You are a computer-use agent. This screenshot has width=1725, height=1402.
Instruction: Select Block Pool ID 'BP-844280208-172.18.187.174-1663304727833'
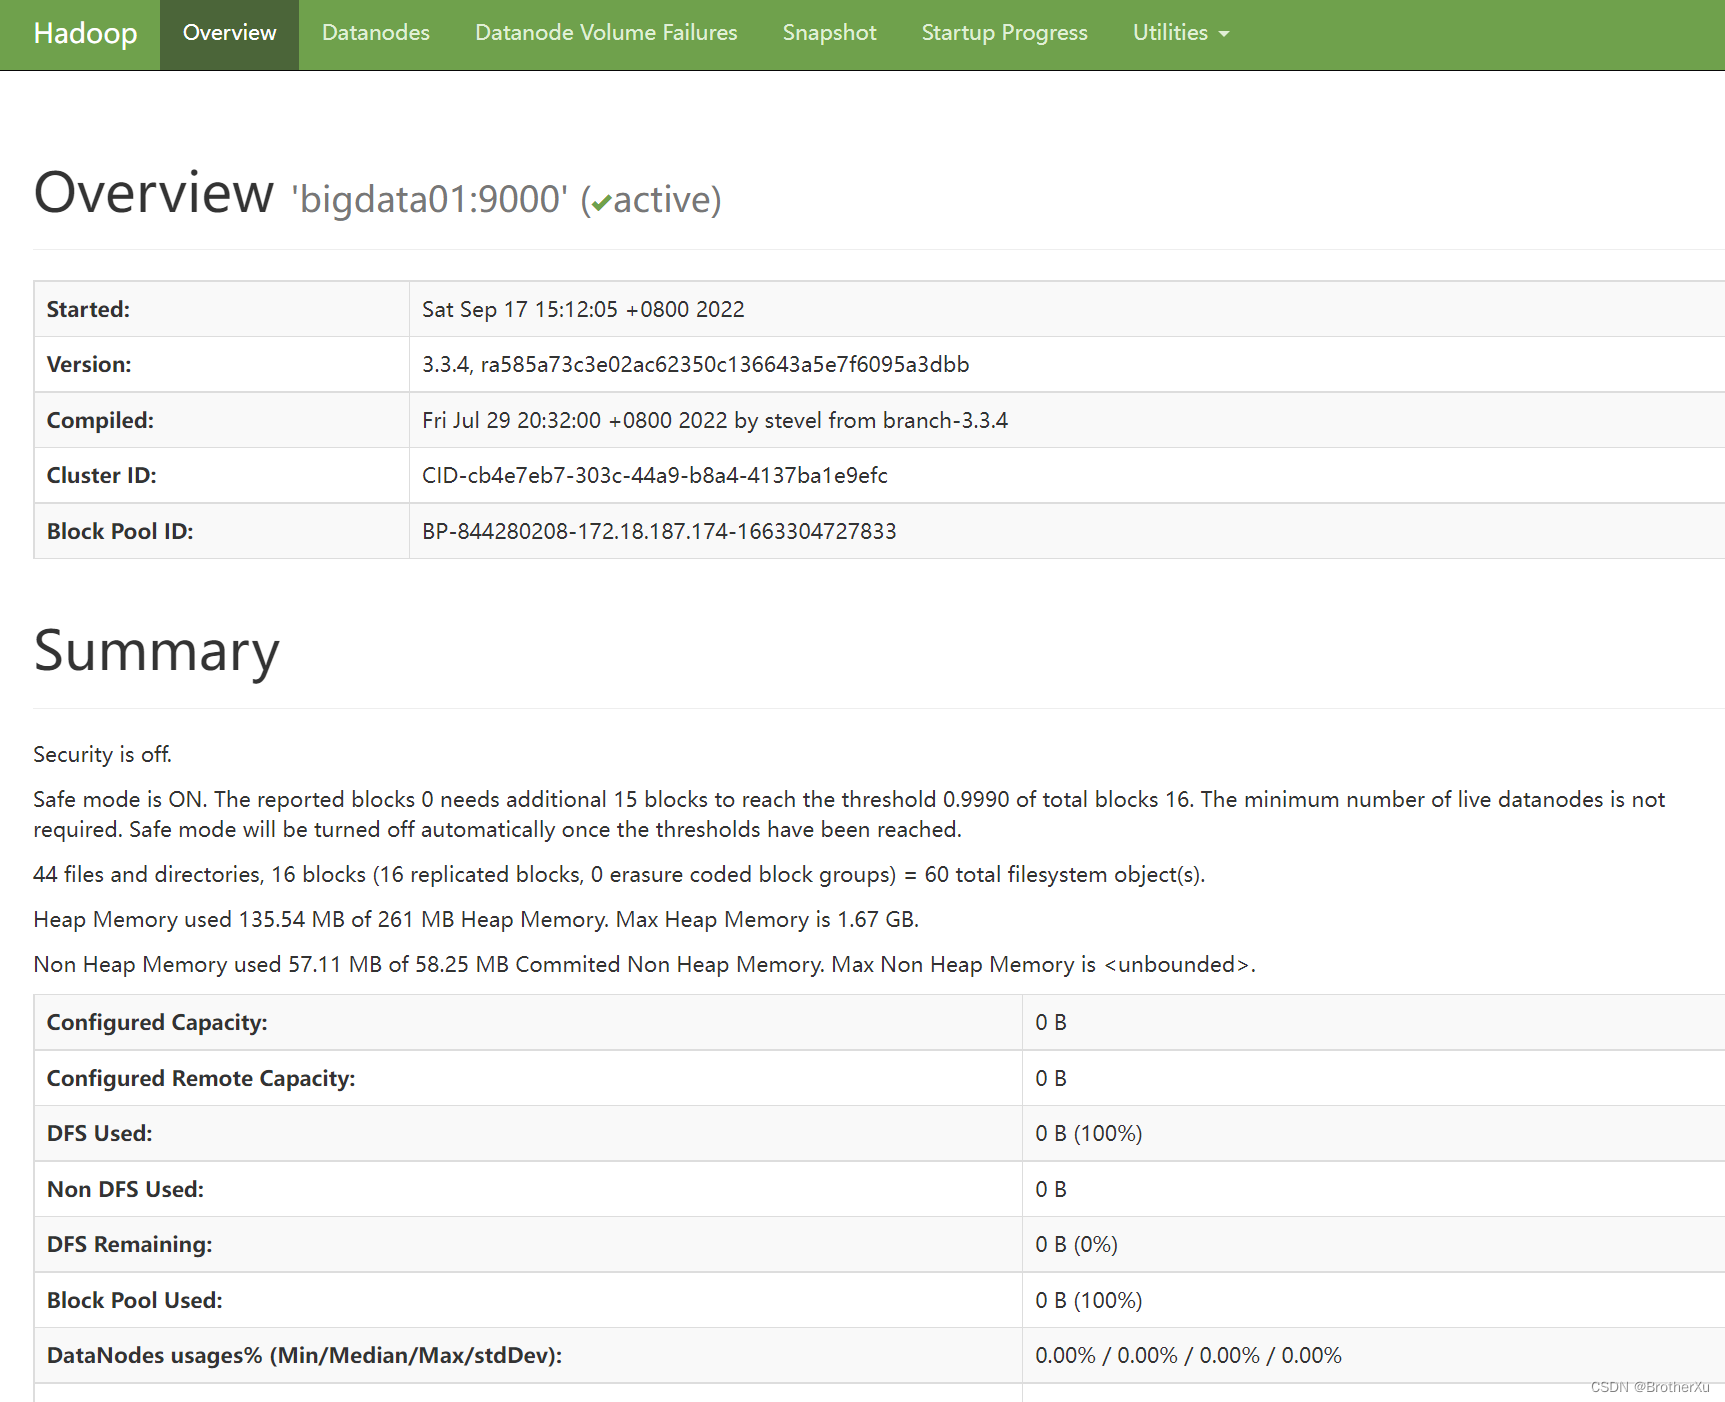point(659,531)
